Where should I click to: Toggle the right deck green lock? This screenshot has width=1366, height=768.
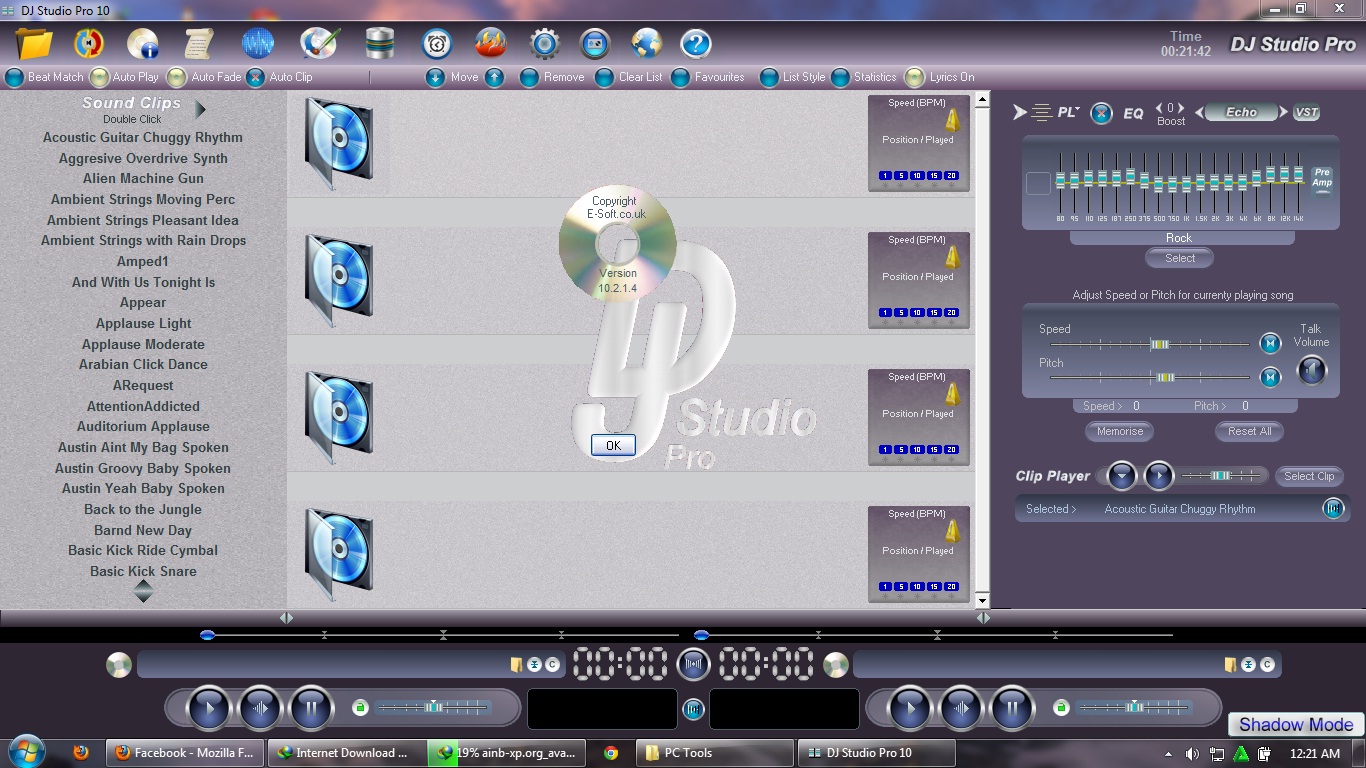1061,708
